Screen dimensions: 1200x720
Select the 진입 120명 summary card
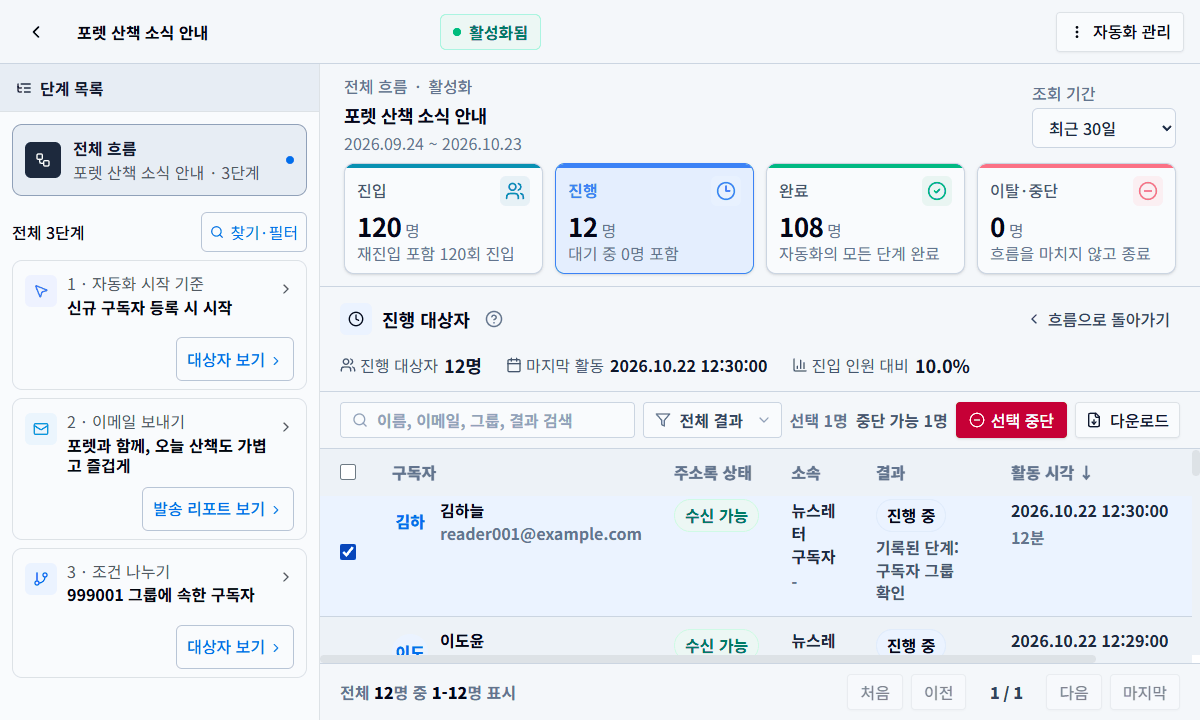(443, 219)
